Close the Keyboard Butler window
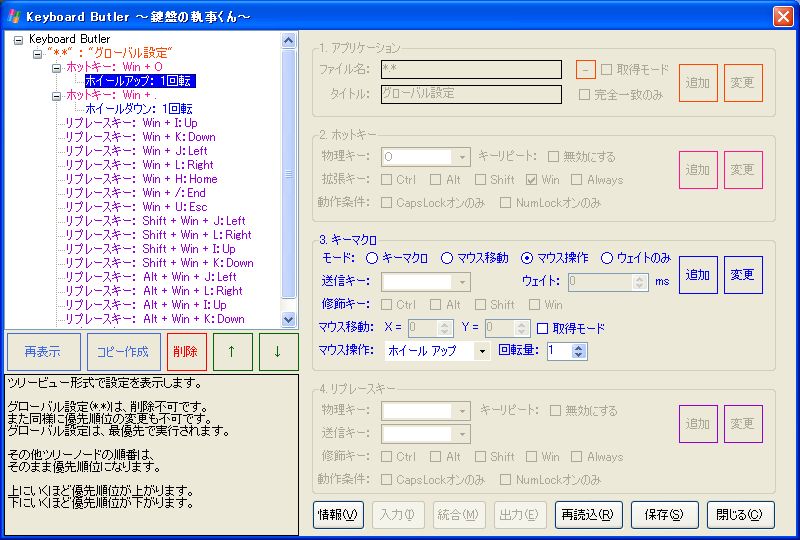The height and width of the screenshot is (540, 800). pos(783,16)
